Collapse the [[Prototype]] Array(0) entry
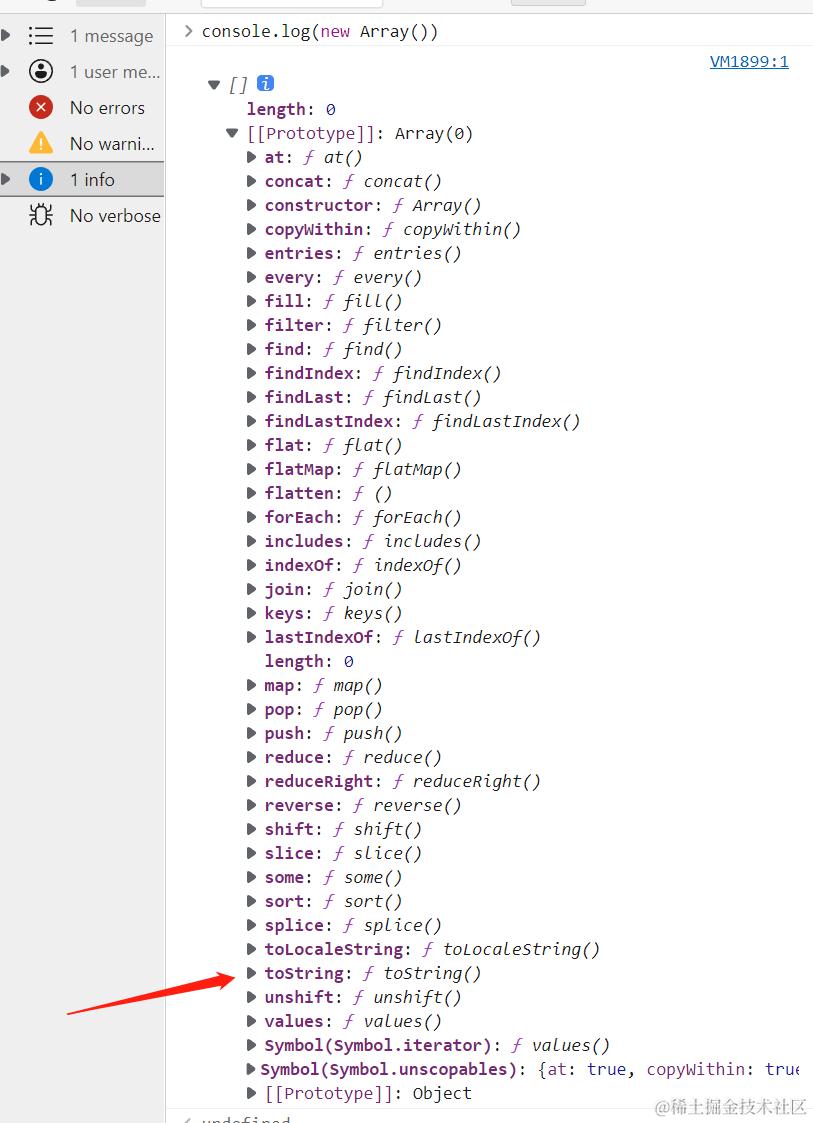 pos(232,132)
